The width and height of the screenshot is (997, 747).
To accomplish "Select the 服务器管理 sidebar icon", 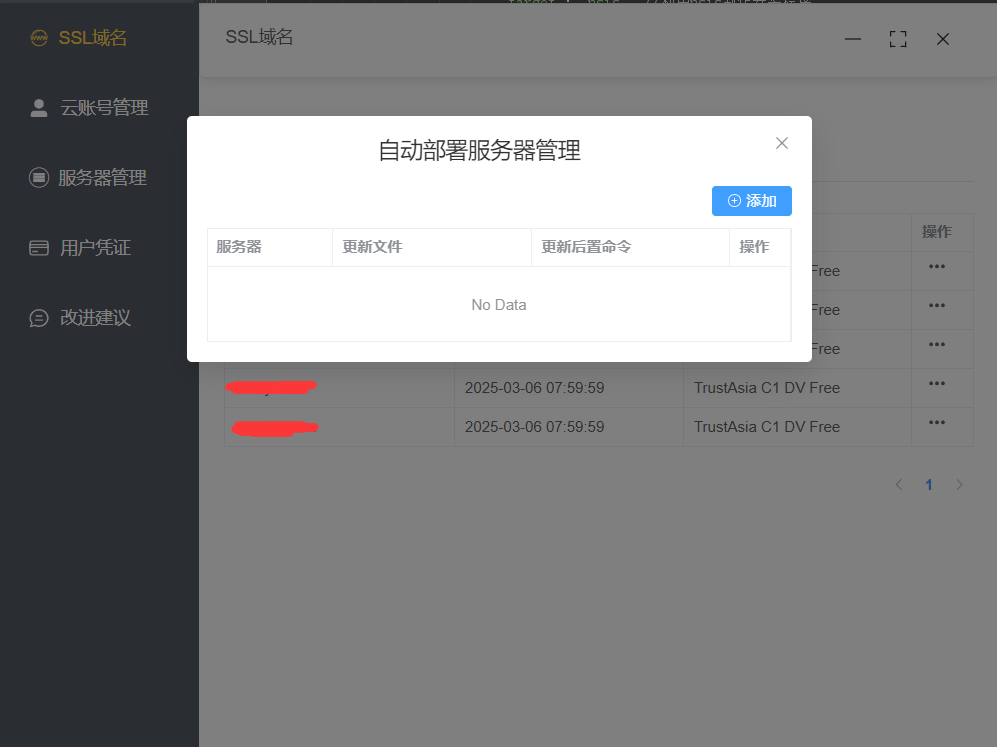I will (39, 178).
